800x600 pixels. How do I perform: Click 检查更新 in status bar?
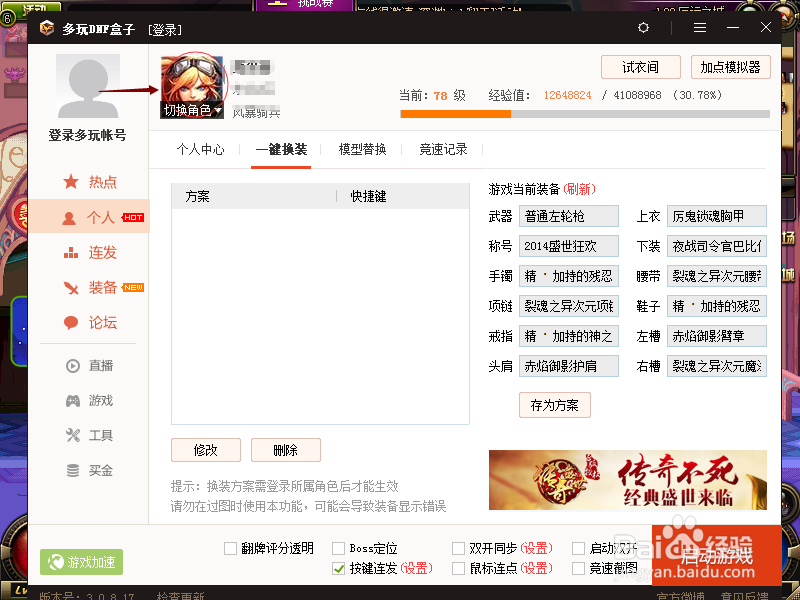click(181, 595)
